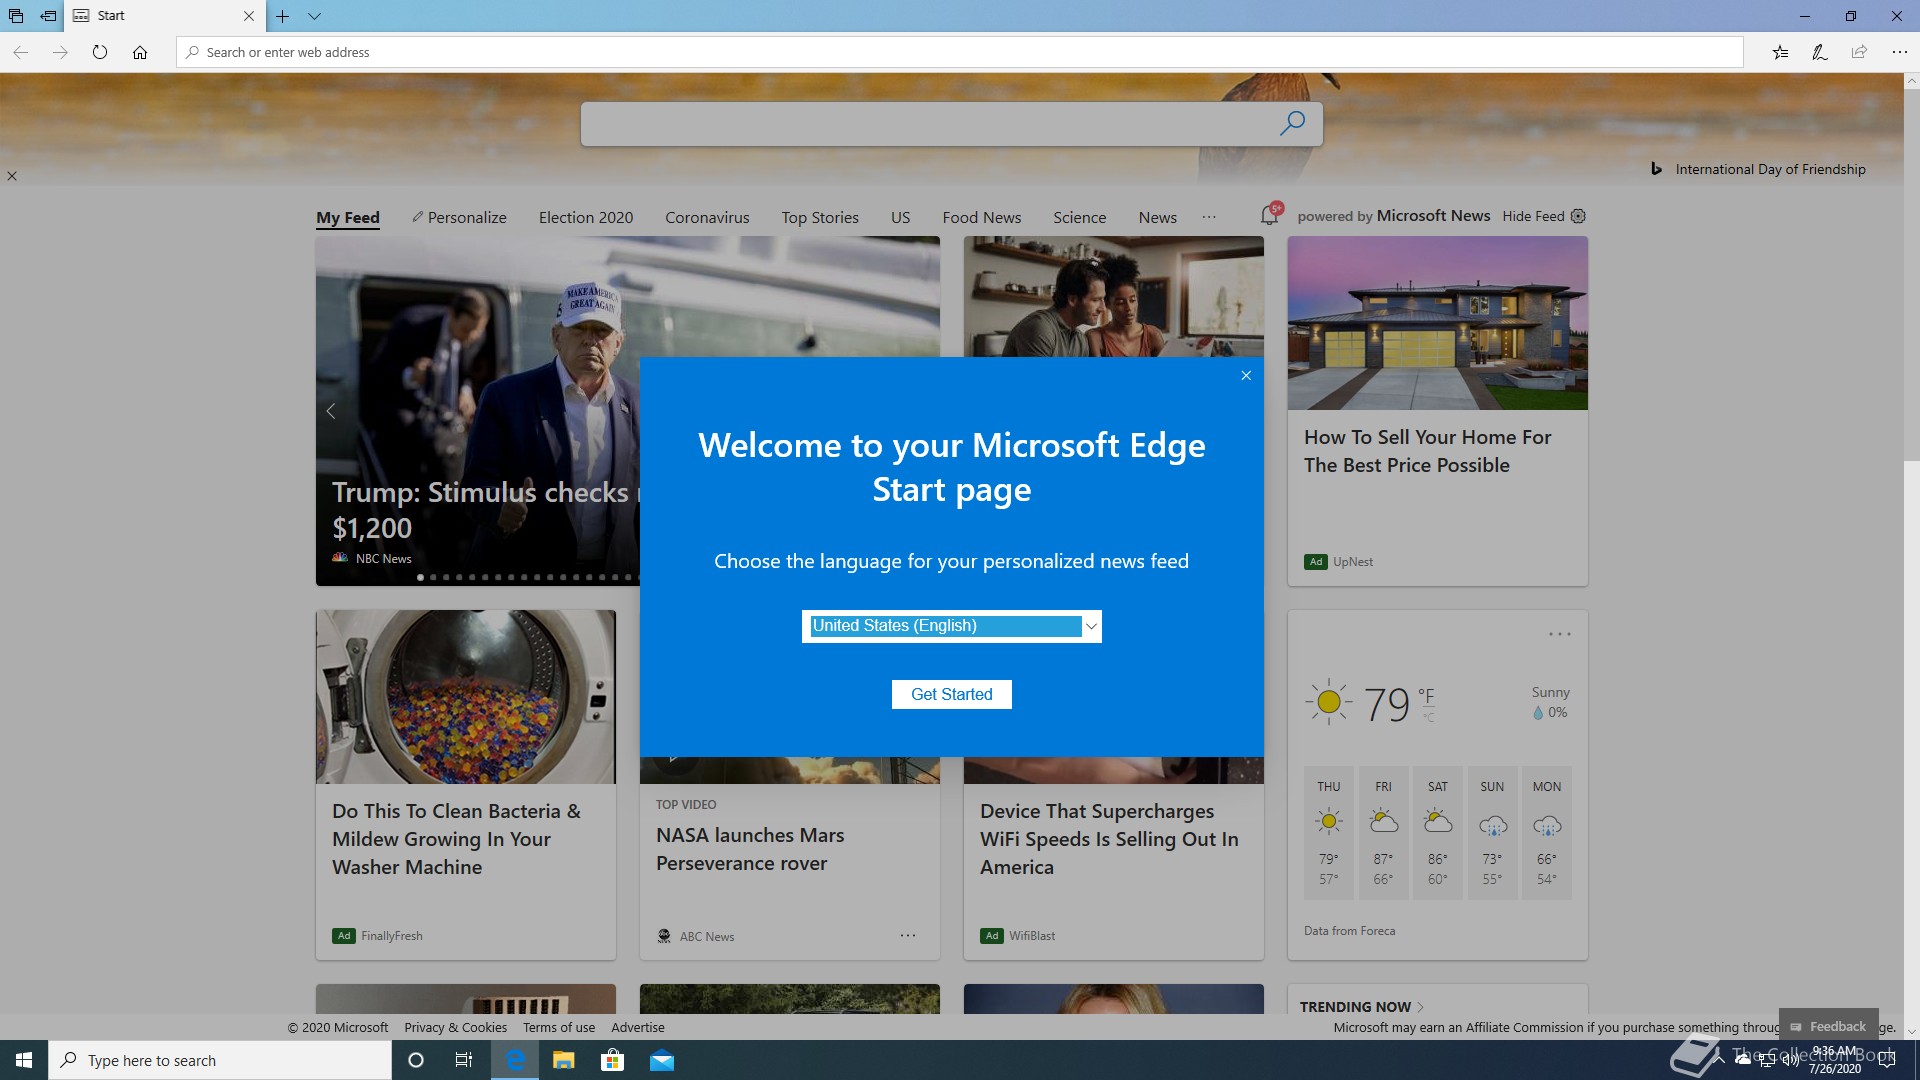Open NASA launches Mars Perseverance rover story
This screenshot has width=1920, height=1080.
[750, 849]
